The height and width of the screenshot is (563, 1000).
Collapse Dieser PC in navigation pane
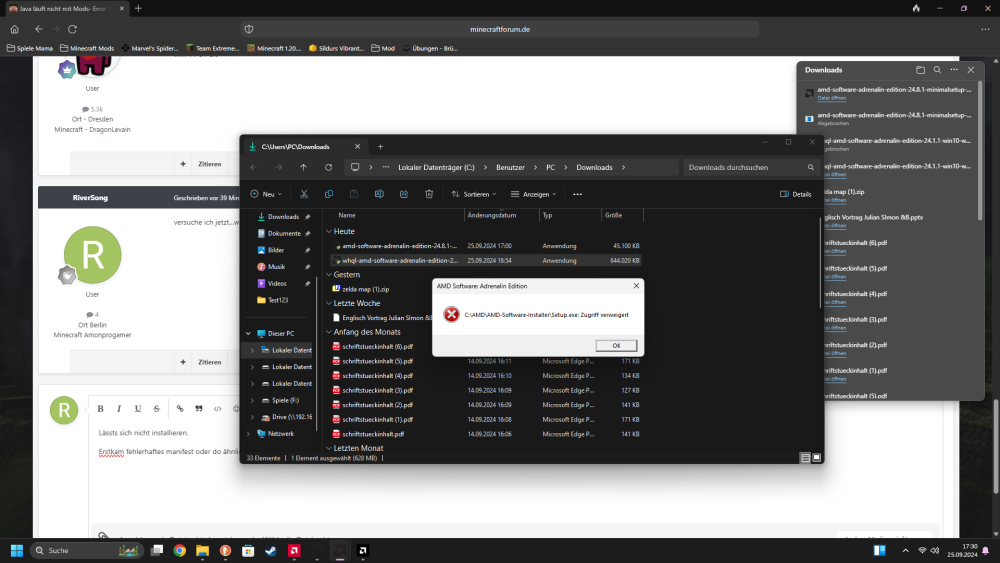(x=248, y=333)
